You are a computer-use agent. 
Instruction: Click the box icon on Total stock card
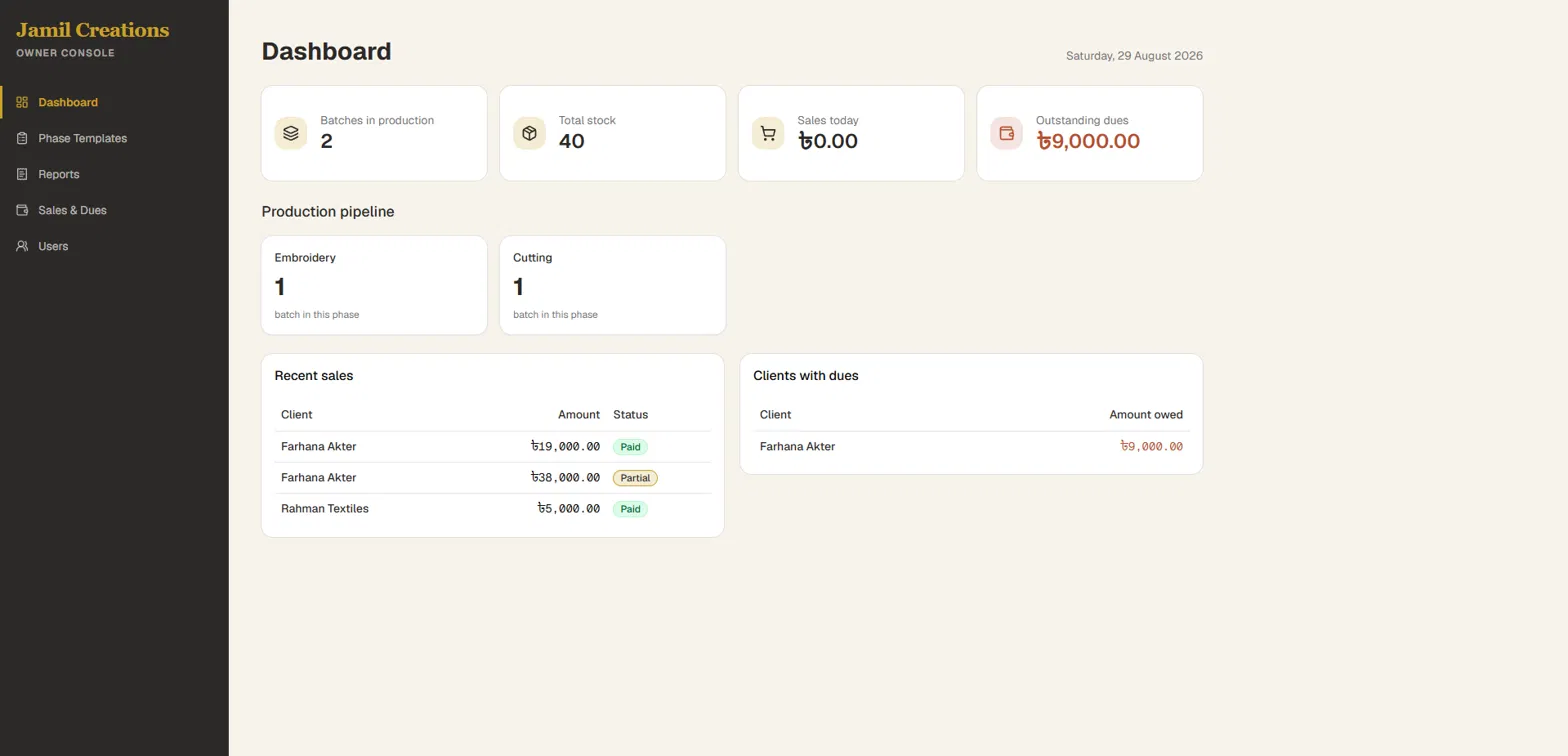coord(529,133)
